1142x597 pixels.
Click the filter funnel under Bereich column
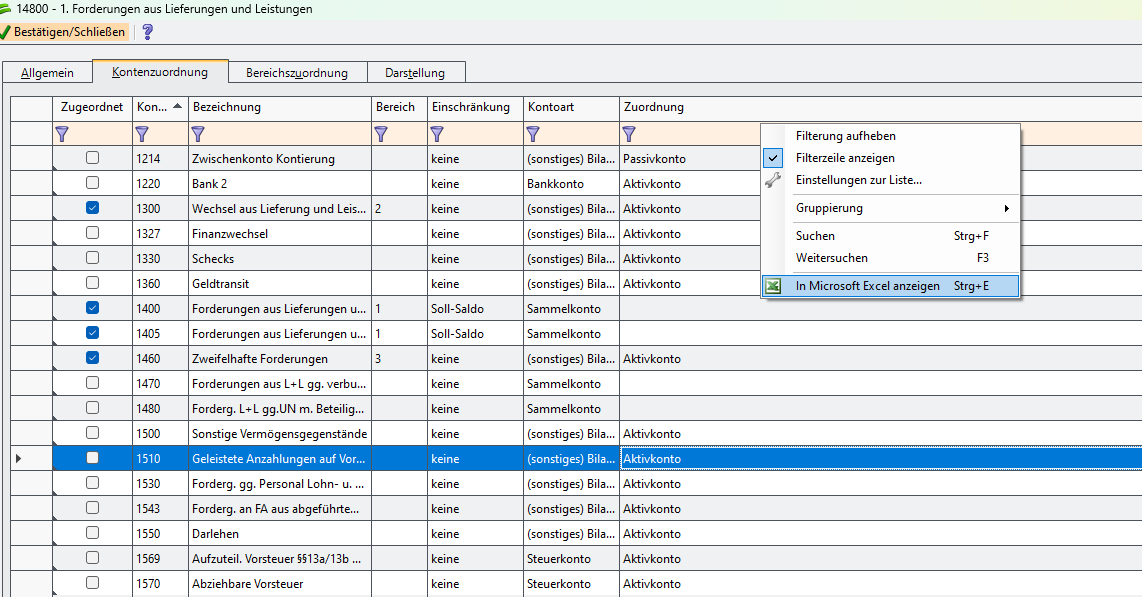[x=381, y=133]
